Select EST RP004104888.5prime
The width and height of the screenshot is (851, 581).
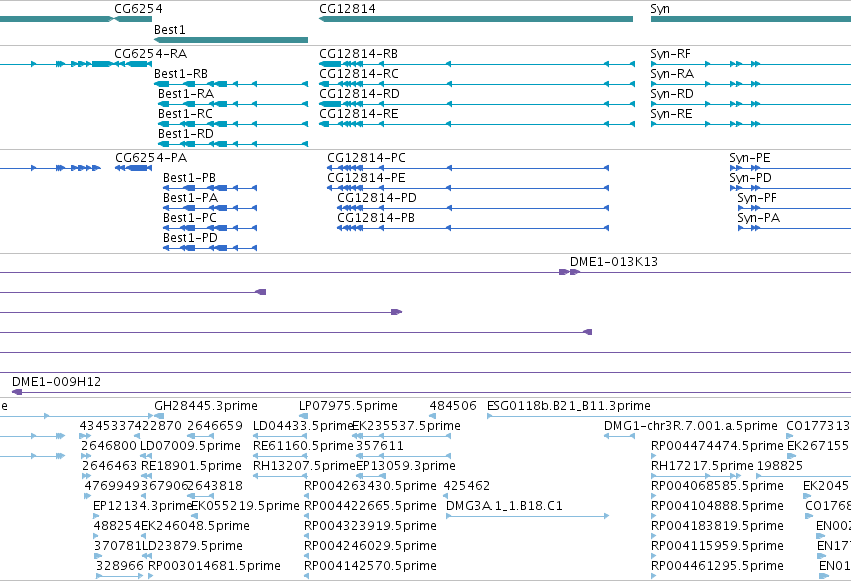click(717, 506)
